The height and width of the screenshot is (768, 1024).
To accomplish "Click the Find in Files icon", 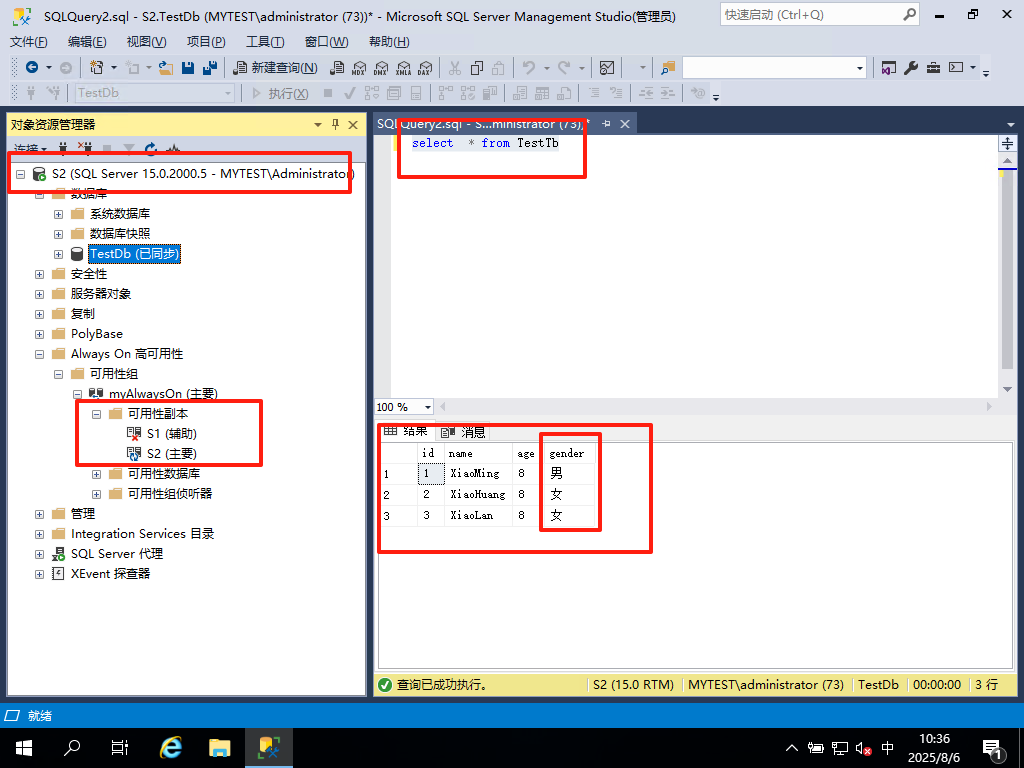I will 667,67.
